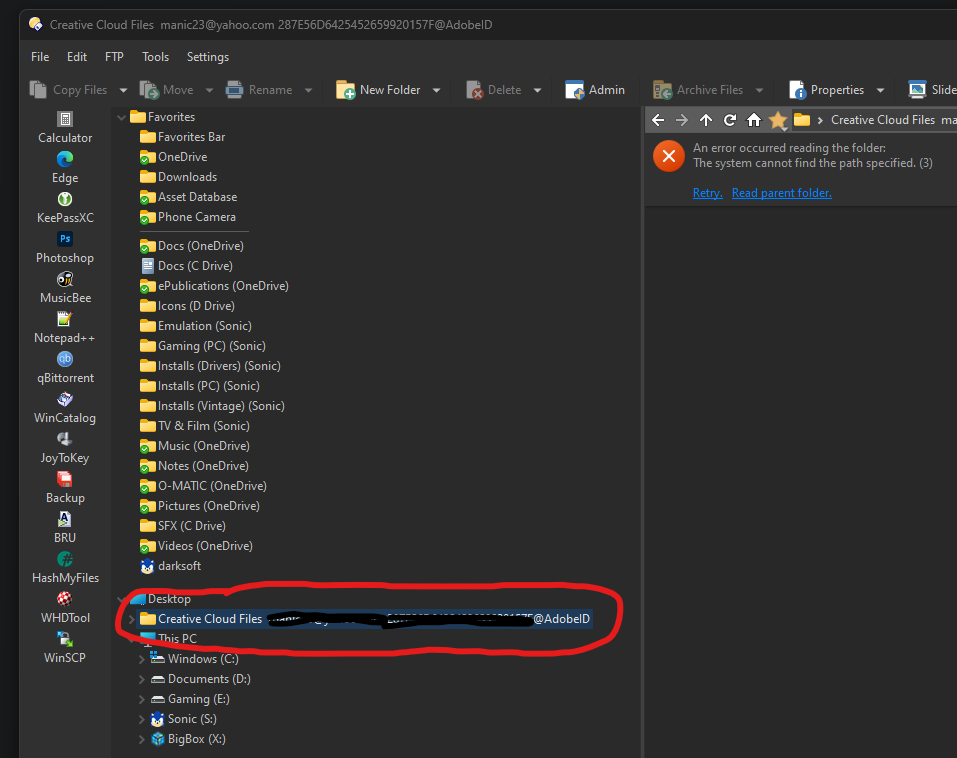This screenshot has height=758, width=957.
Task: Open the Tools menu
Action: click(x=155, y=57)
